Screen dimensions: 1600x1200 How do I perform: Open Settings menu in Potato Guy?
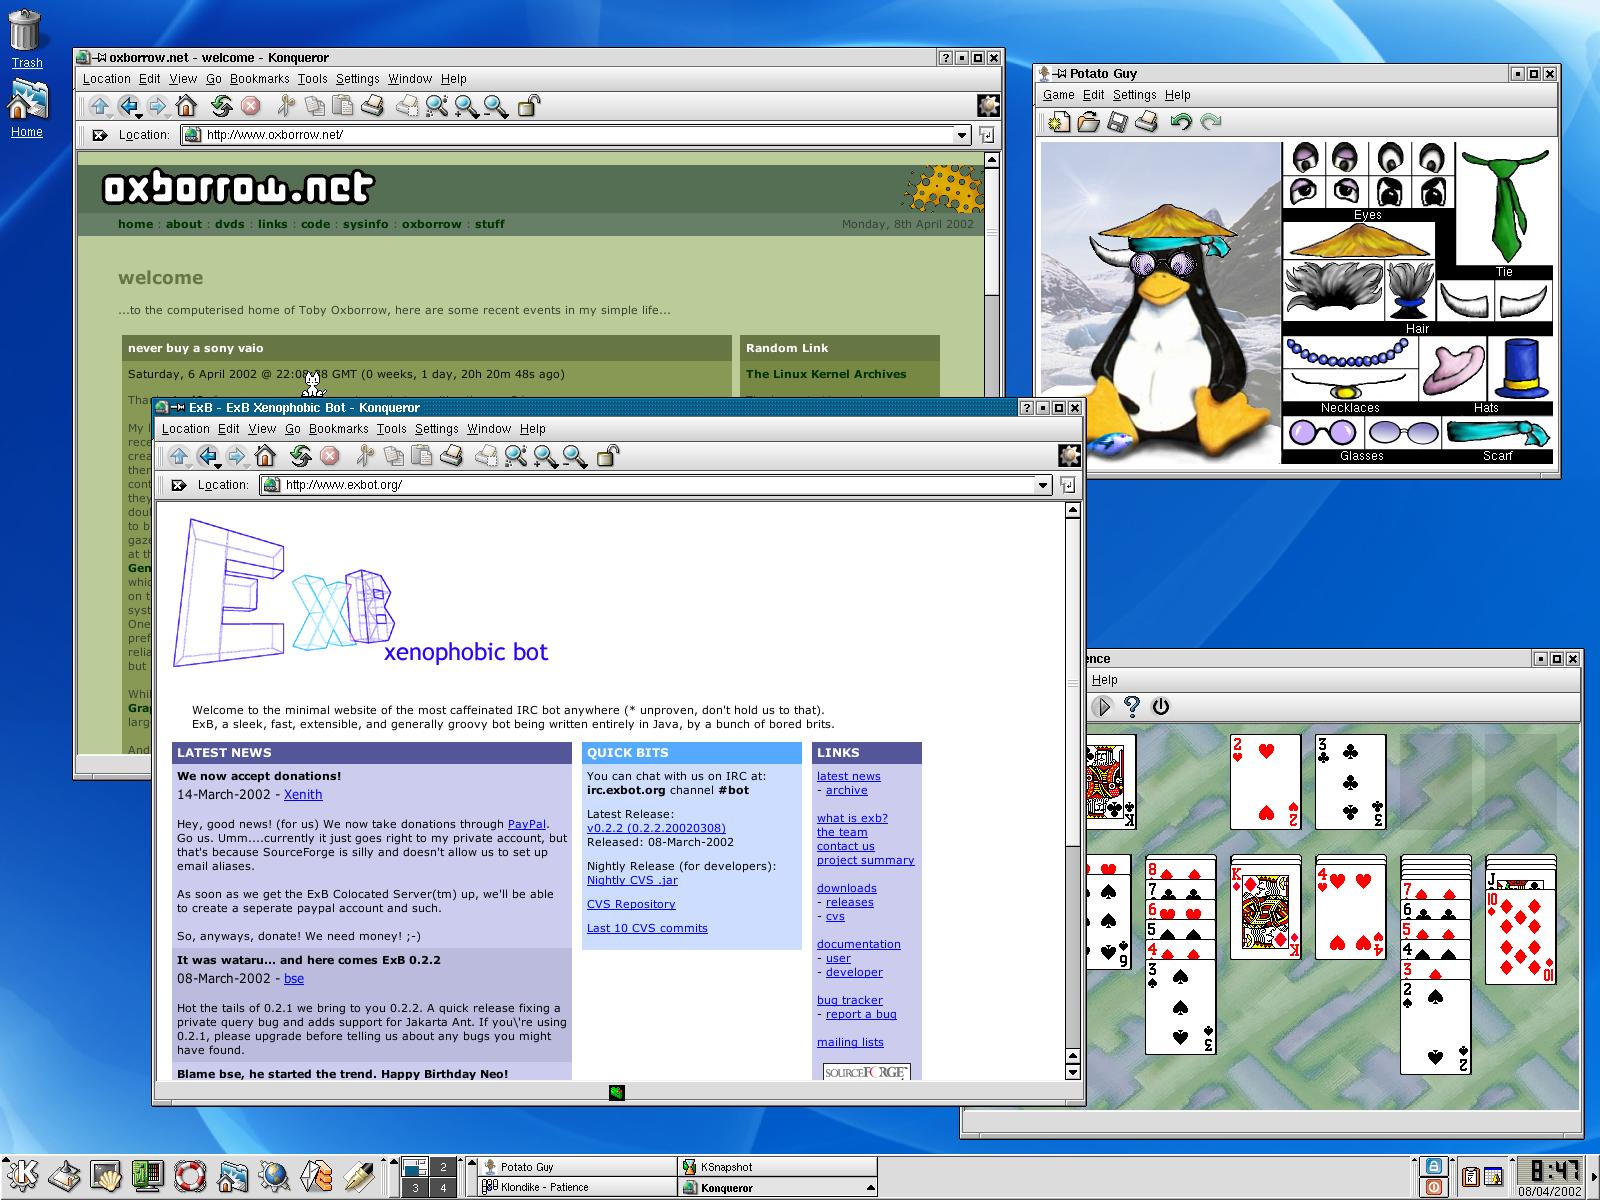1134,95
